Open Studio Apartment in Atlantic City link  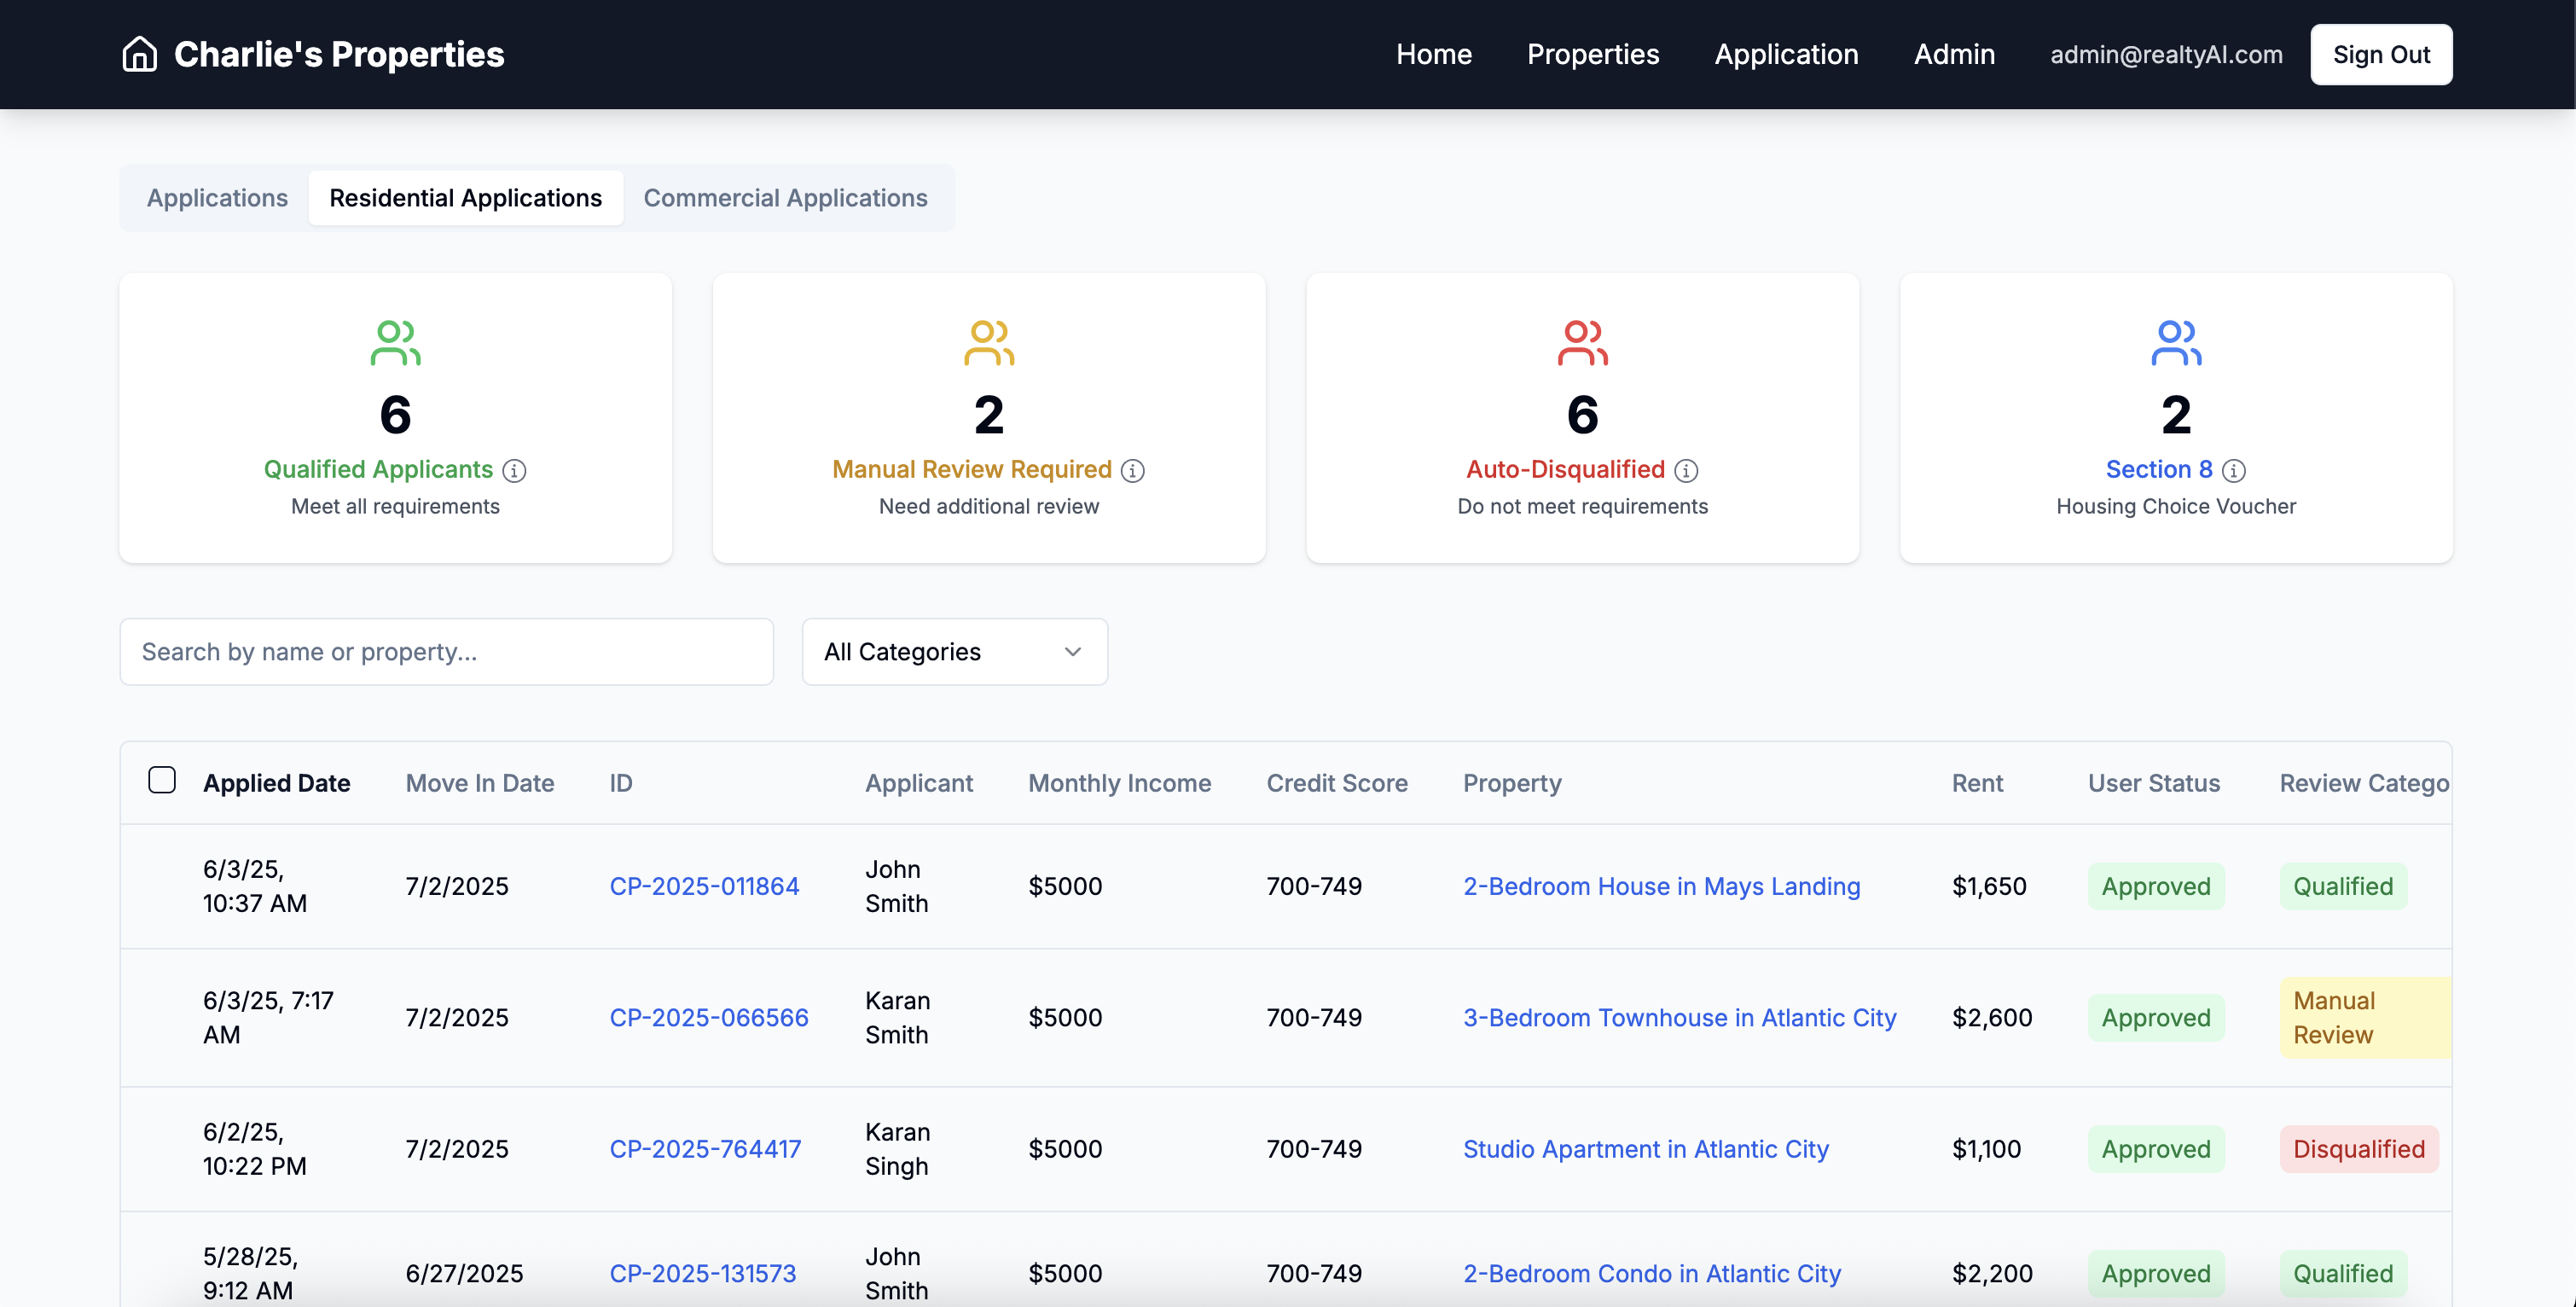point(1646,1149)
